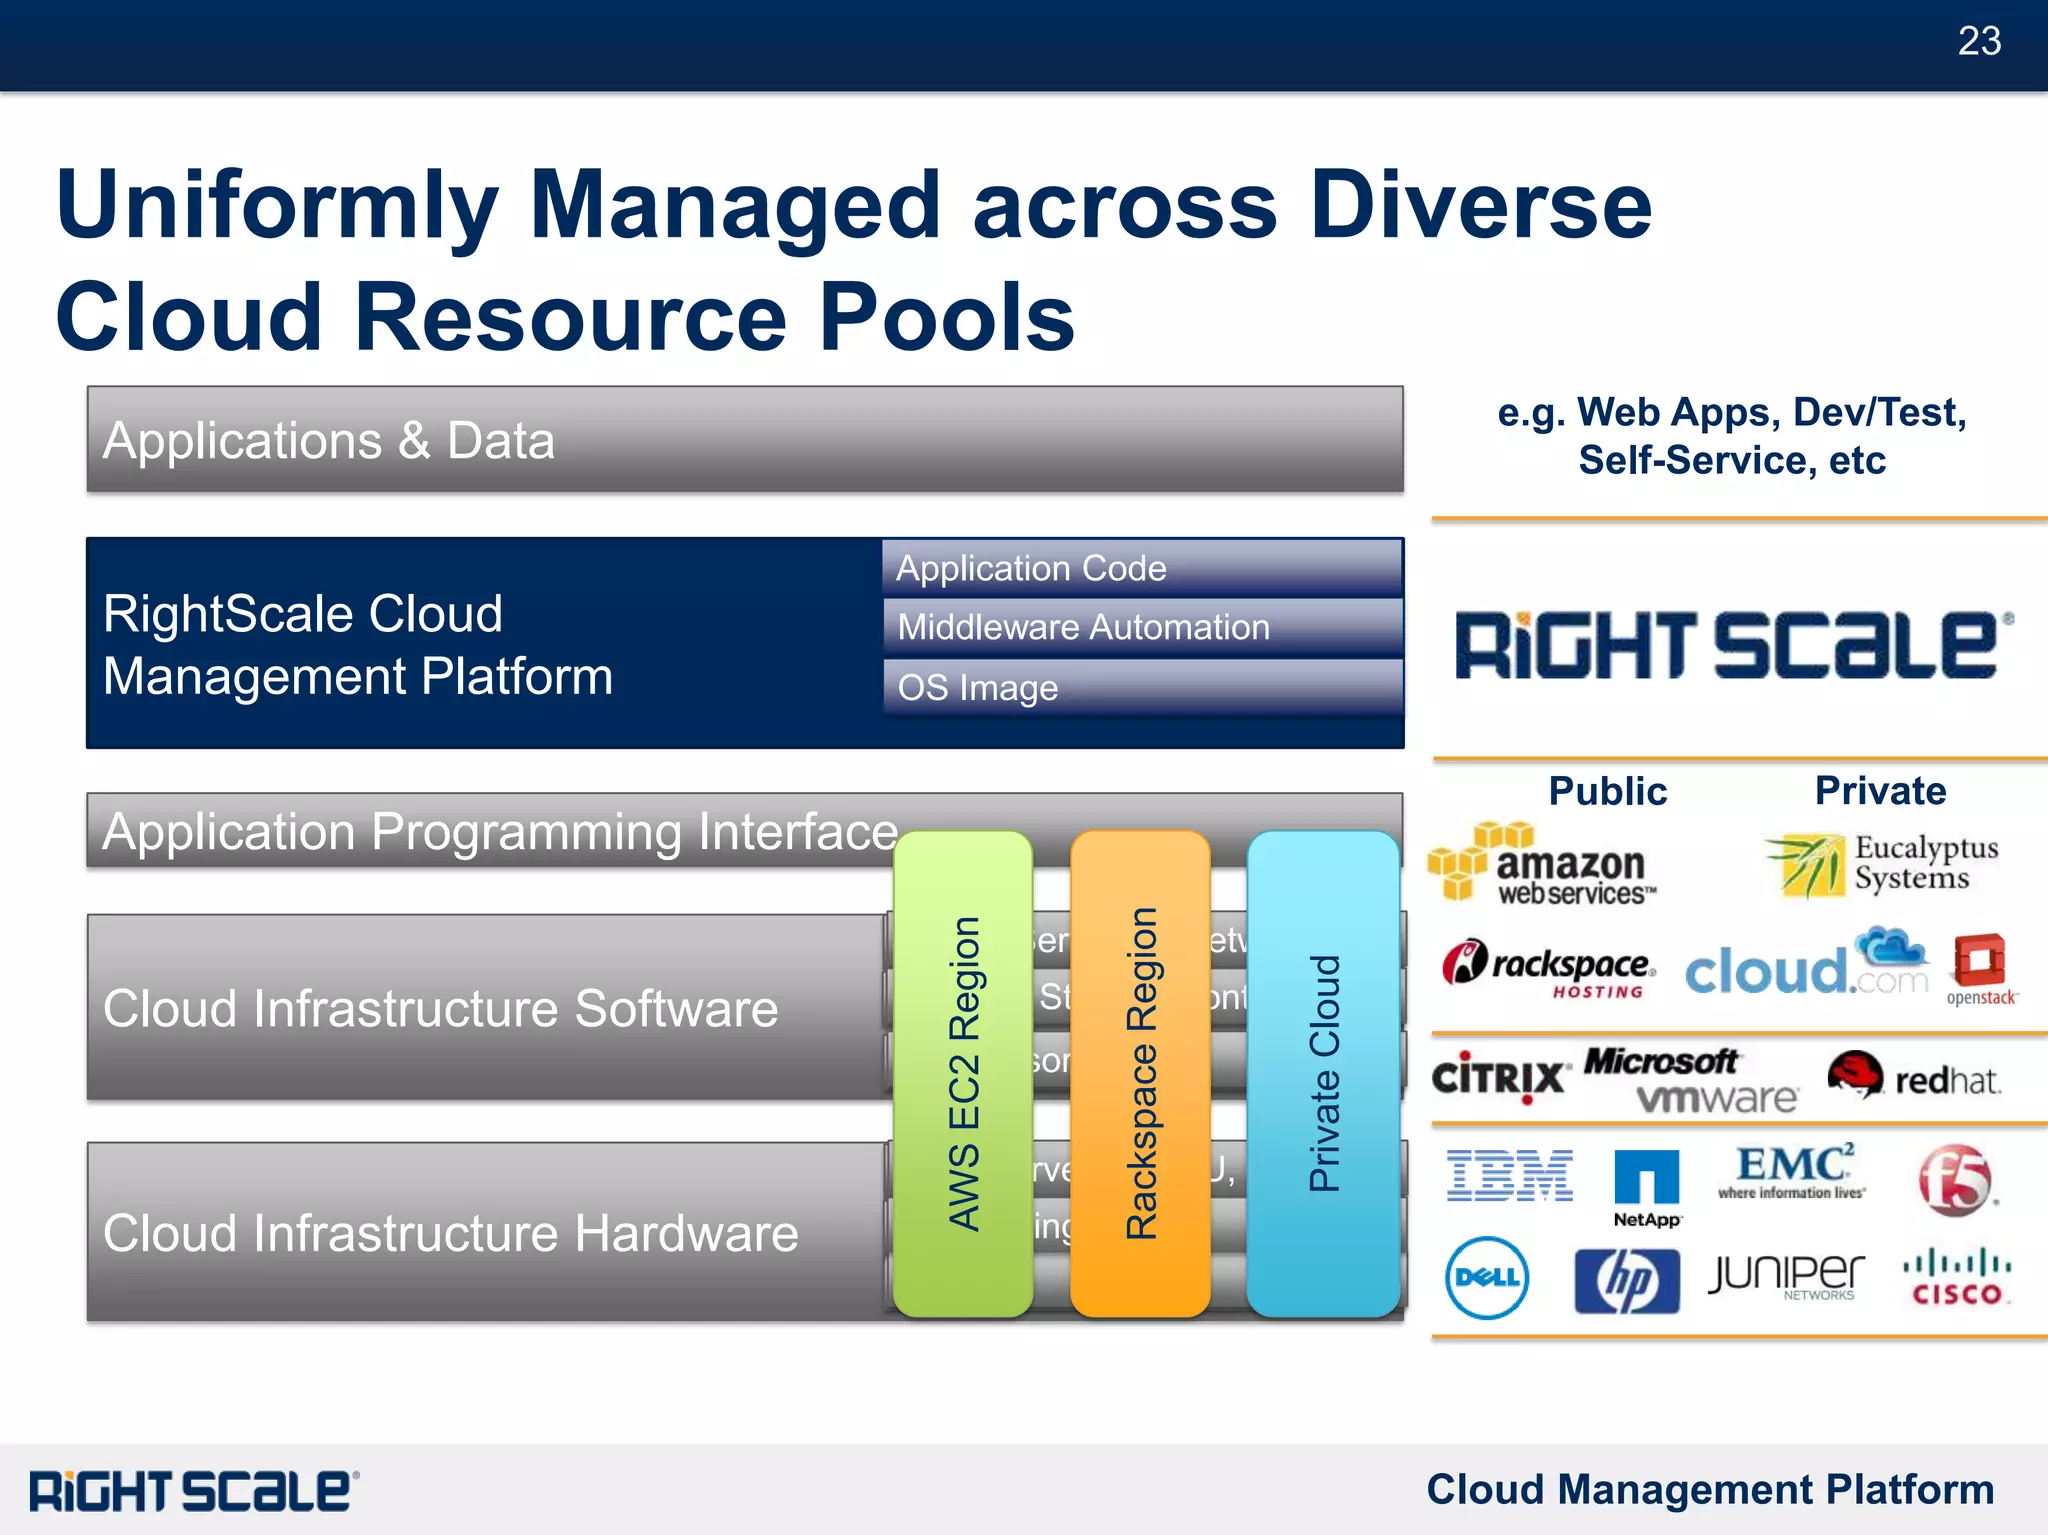Select the Eucalyptus Systems logo

point(1882,865)
